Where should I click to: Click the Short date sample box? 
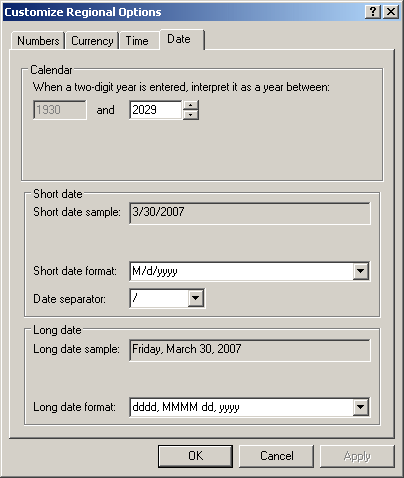pyautogui.click(x=250, y=213)
